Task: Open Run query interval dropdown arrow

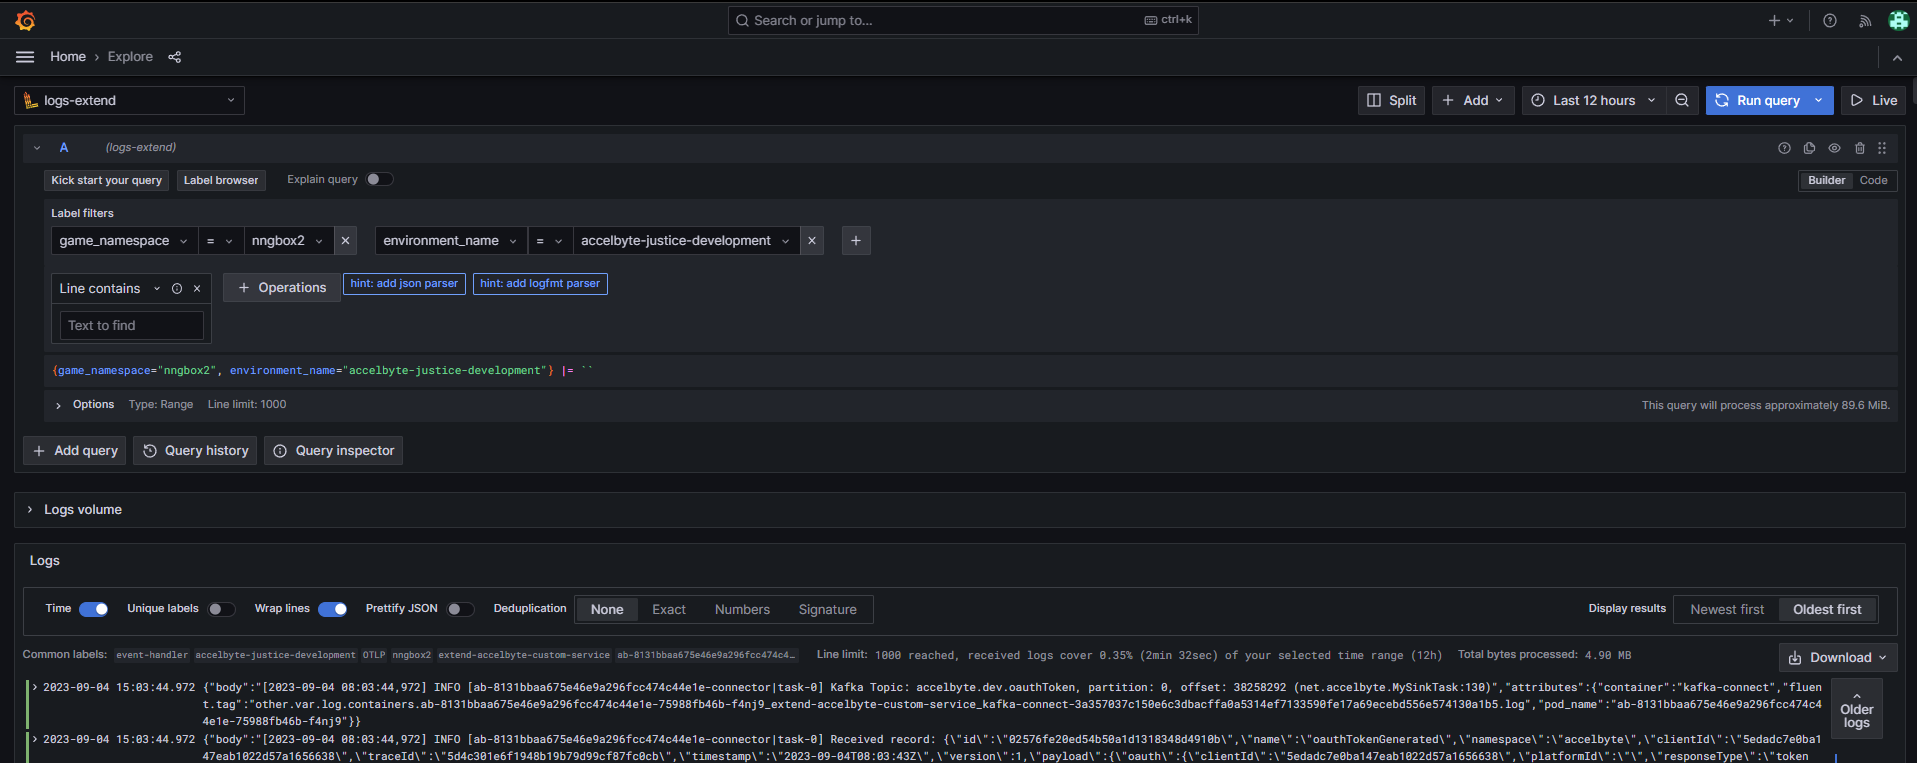Action: [x=1819, y=100]
